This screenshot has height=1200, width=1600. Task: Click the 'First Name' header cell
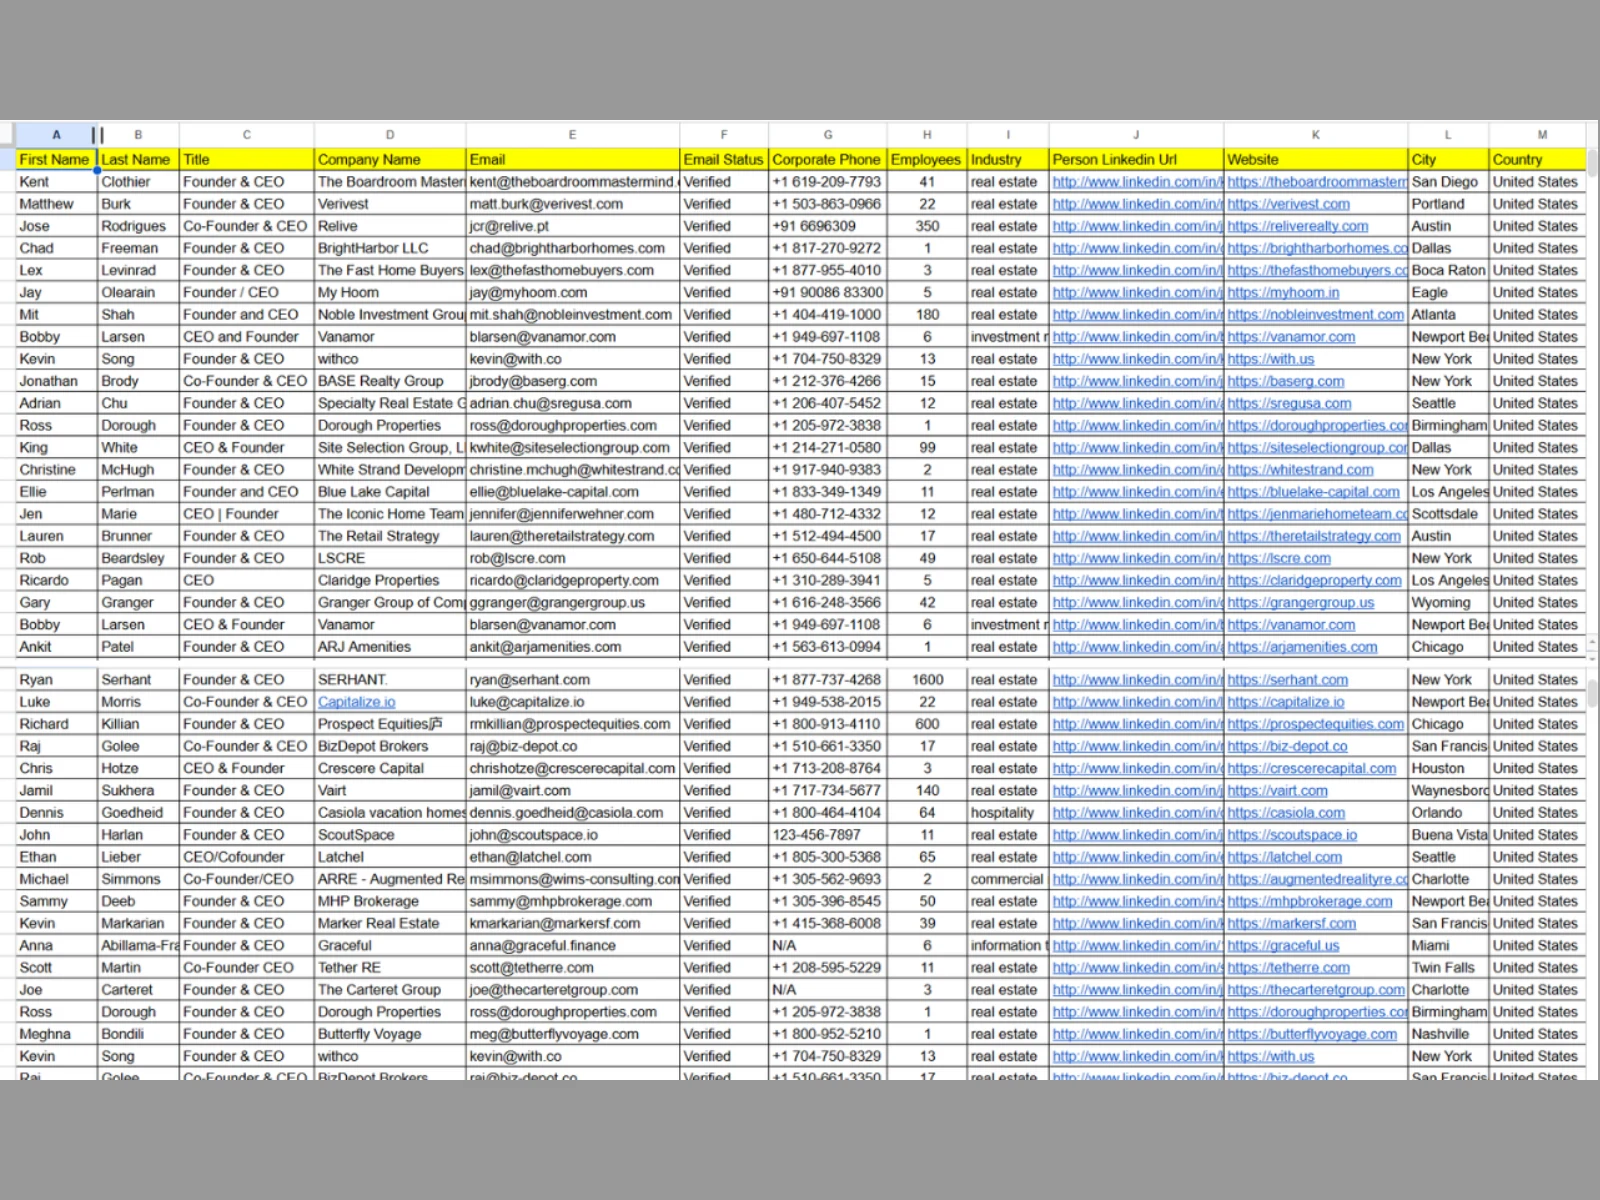(x=56, y=159)
